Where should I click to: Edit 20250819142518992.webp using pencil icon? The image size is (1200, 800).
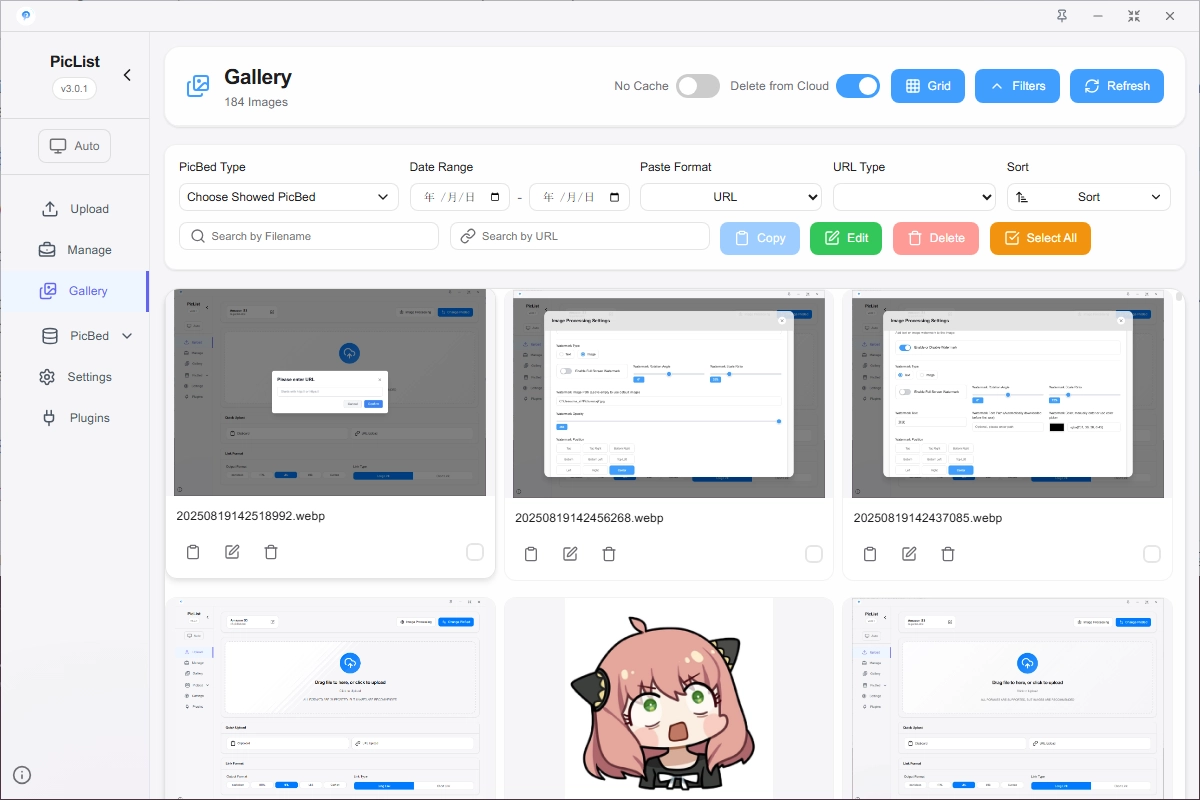pyautogui.click(x=232, y=552)
